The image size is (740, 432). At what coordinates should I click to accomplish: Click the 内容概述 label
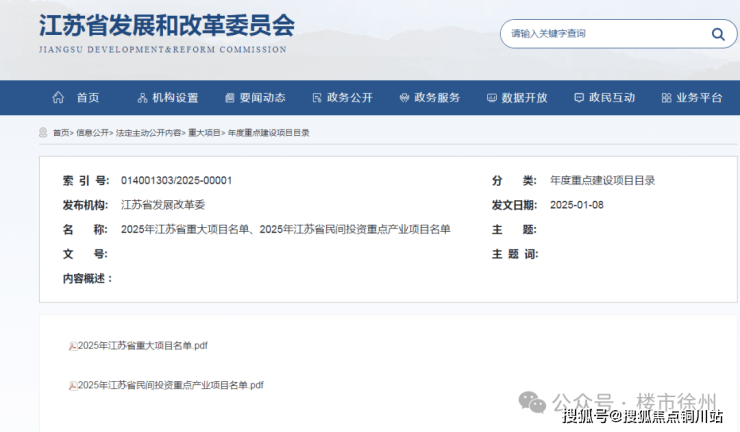[88, 279]
